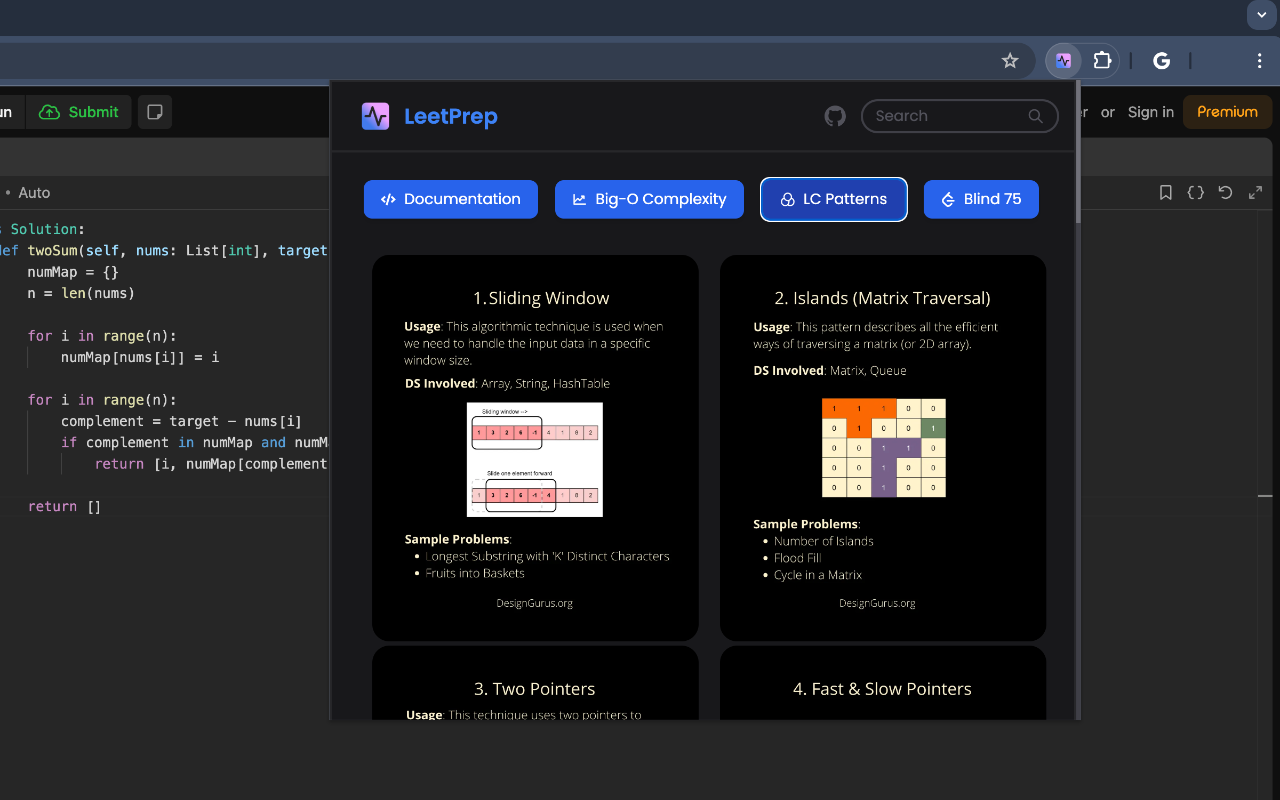Collapse the popup via the top-right chevron
Image resolution: width=1280 pixels, height=800 pixels.
click(x=1260, y=15)
